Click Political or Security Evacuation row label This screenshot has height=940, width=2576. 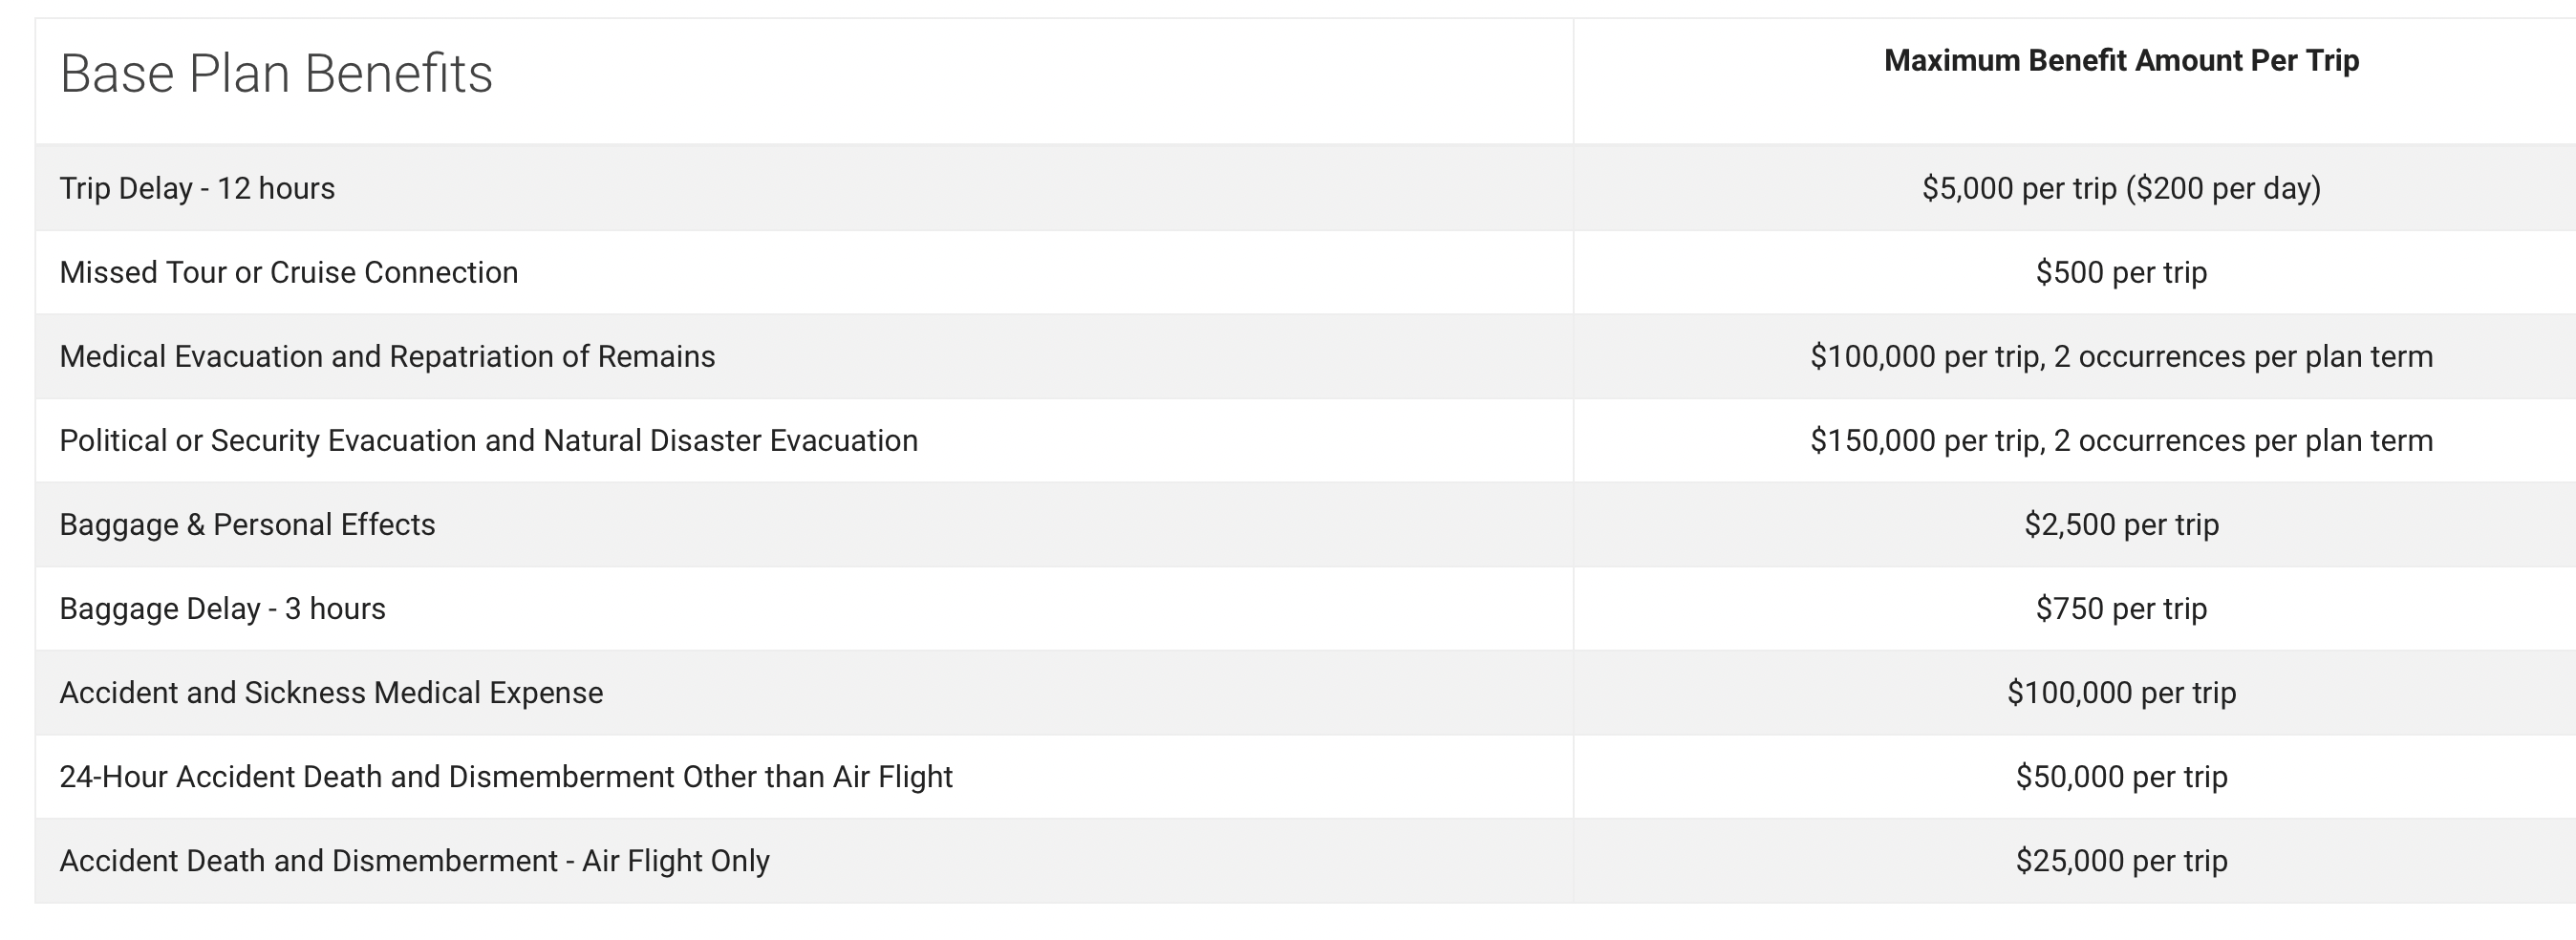(x=488, y=441)
